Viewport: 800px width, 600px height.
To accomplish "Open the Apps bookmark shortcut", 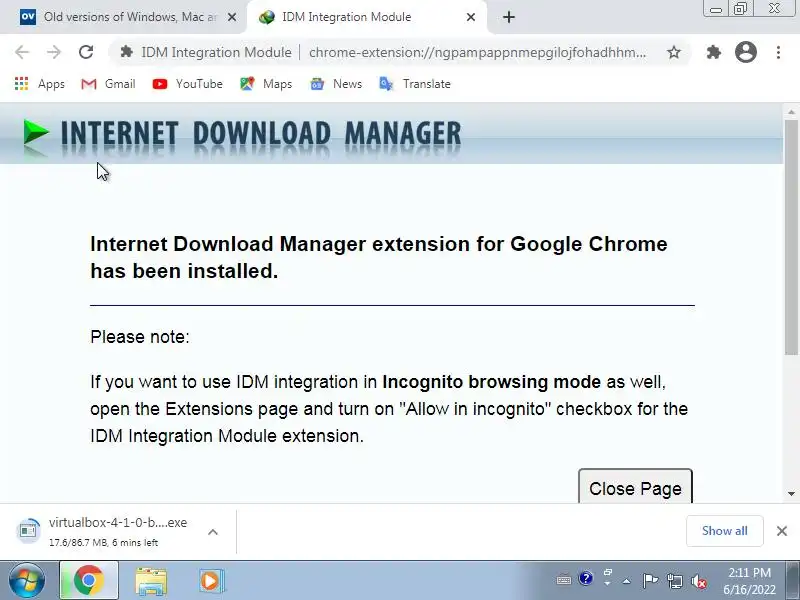I will point(40,84).
